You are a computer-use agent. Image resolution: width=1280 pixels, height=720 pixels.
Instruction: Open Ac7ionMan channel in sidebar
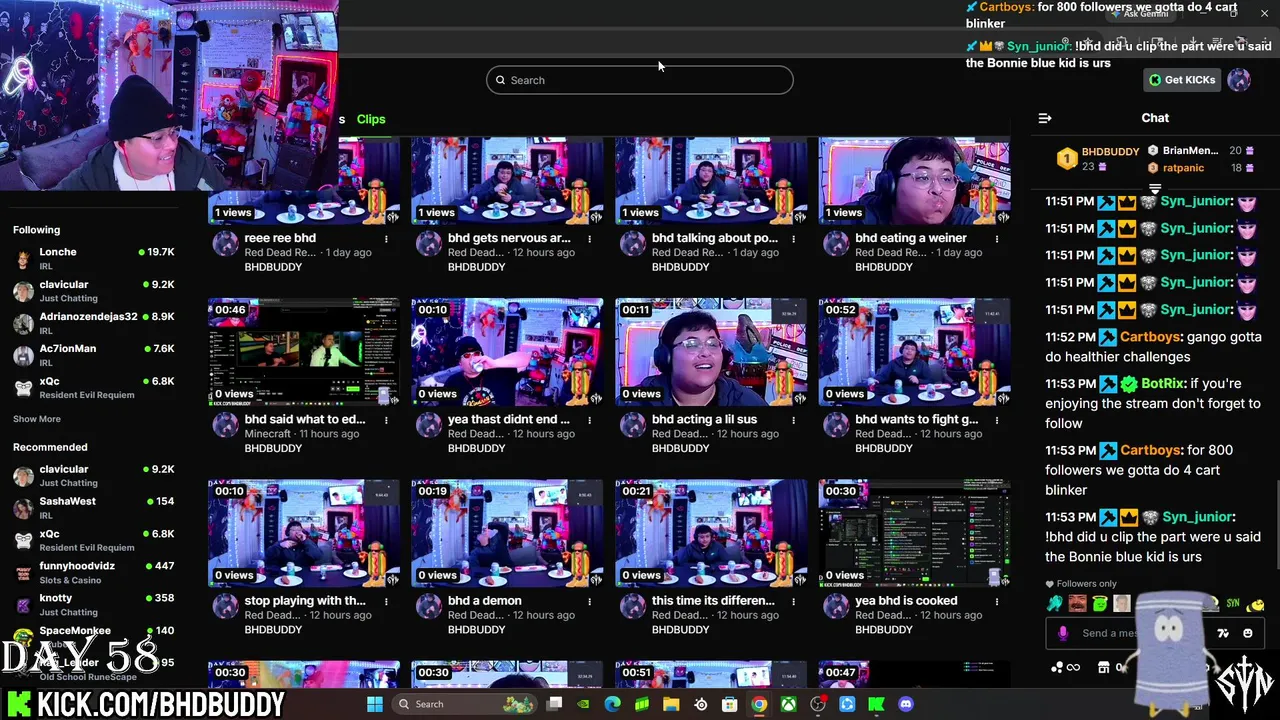(x=94, y=355)
